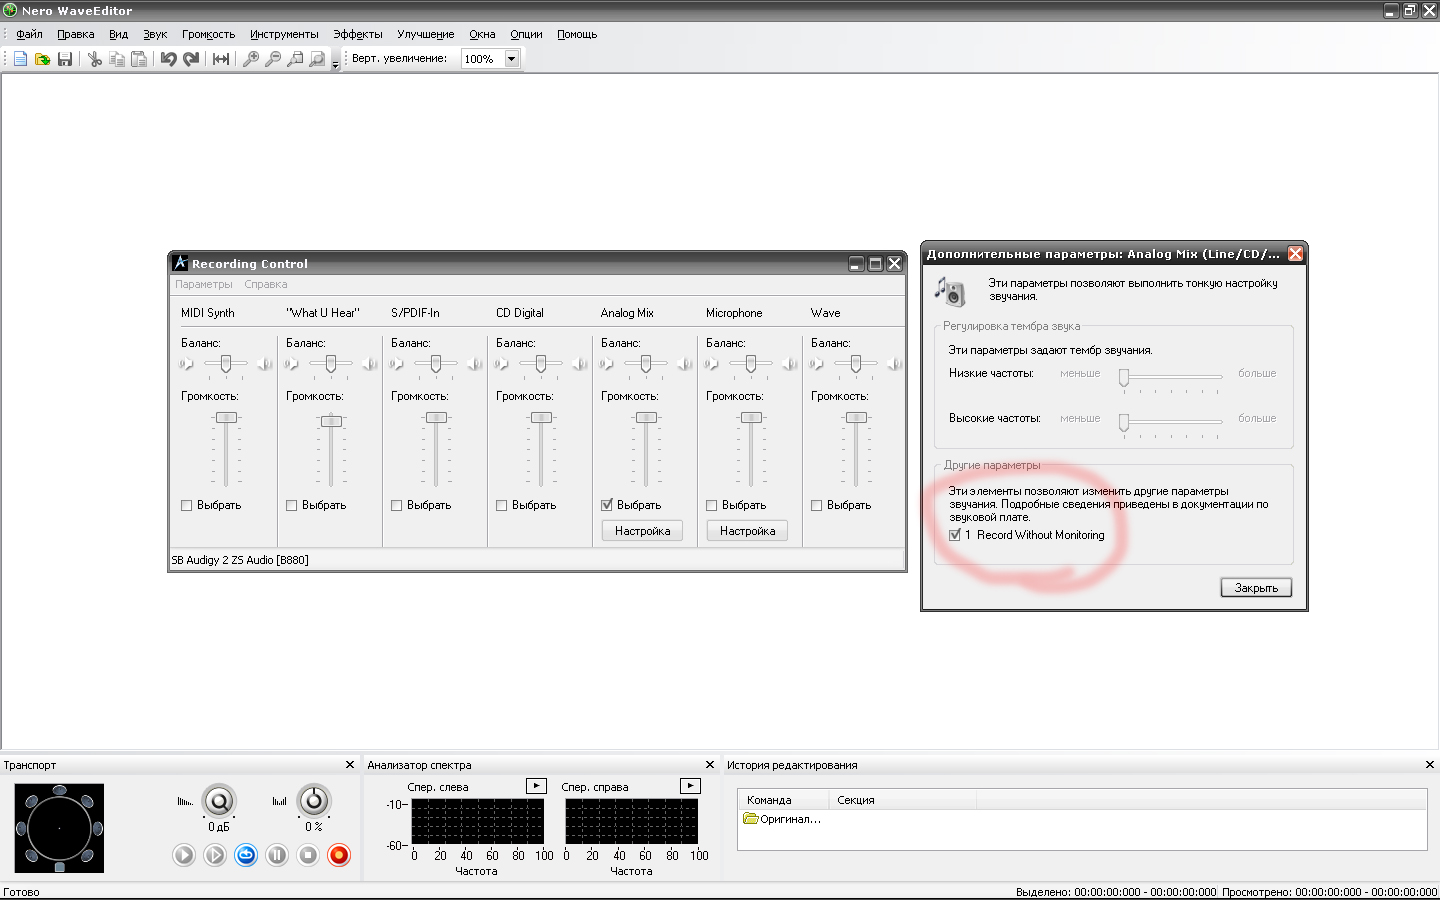Open left spectrum arrow button
The image size is (1440, 900).
click(536, 786)
